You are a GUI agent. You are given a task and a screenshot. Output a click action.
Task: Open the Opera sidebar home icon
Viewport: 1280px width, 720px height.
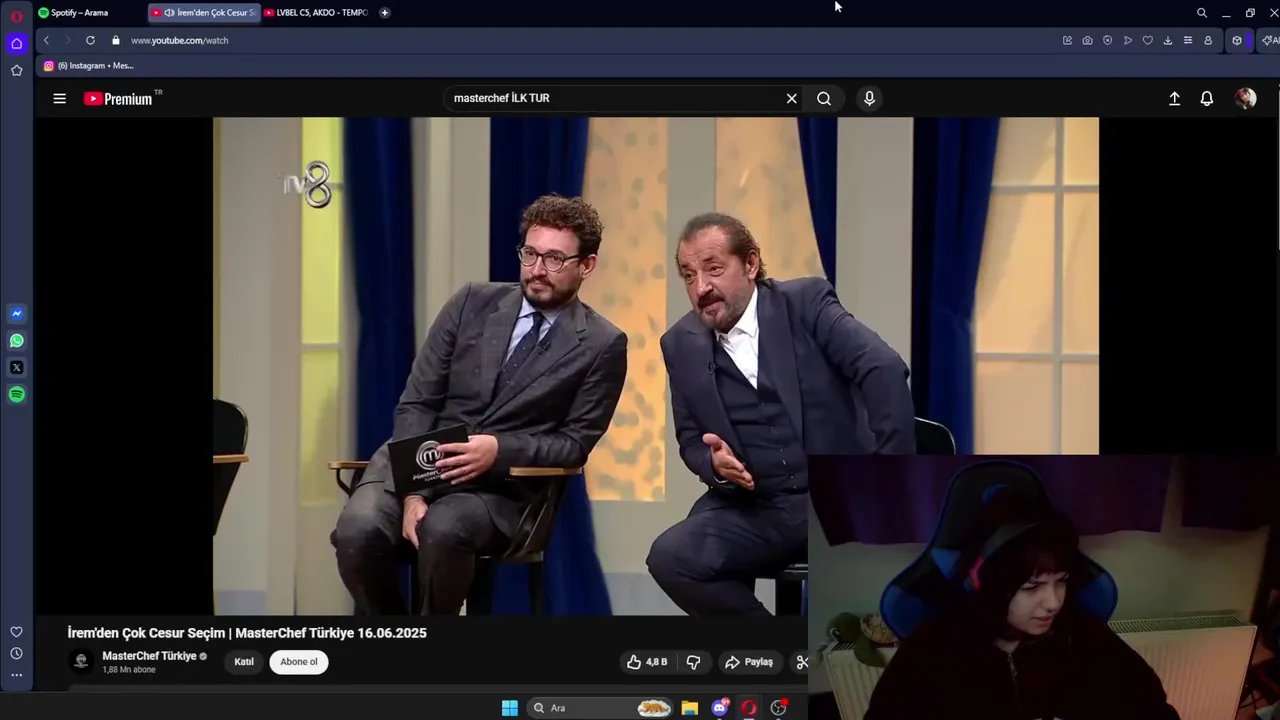16,44
